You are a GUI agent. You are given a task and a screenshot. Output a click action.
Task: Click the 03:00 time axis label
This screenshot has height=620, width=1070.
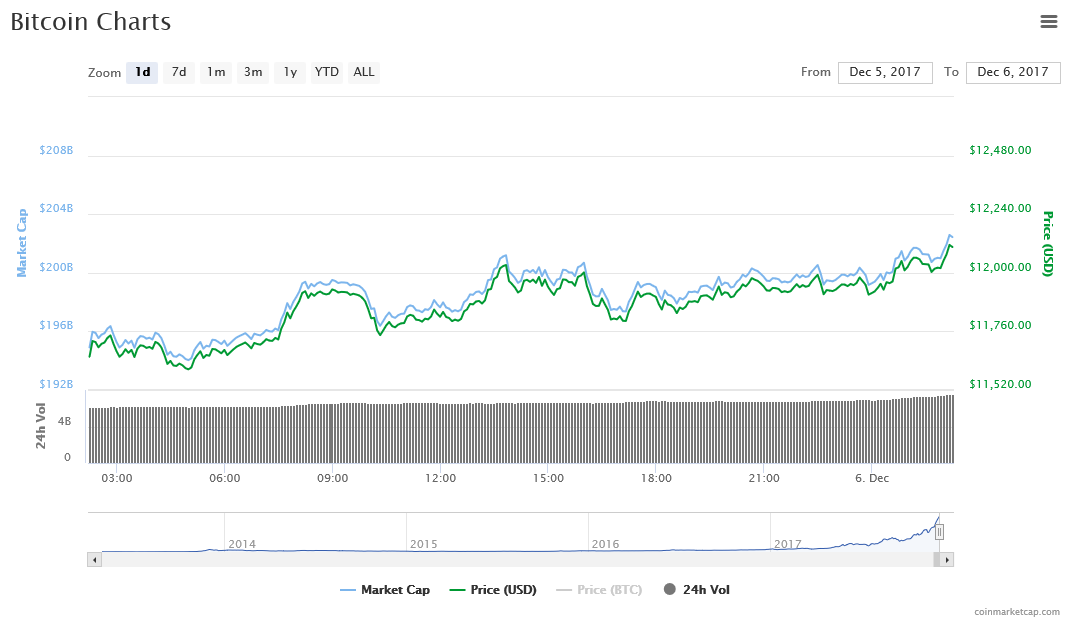117,478
